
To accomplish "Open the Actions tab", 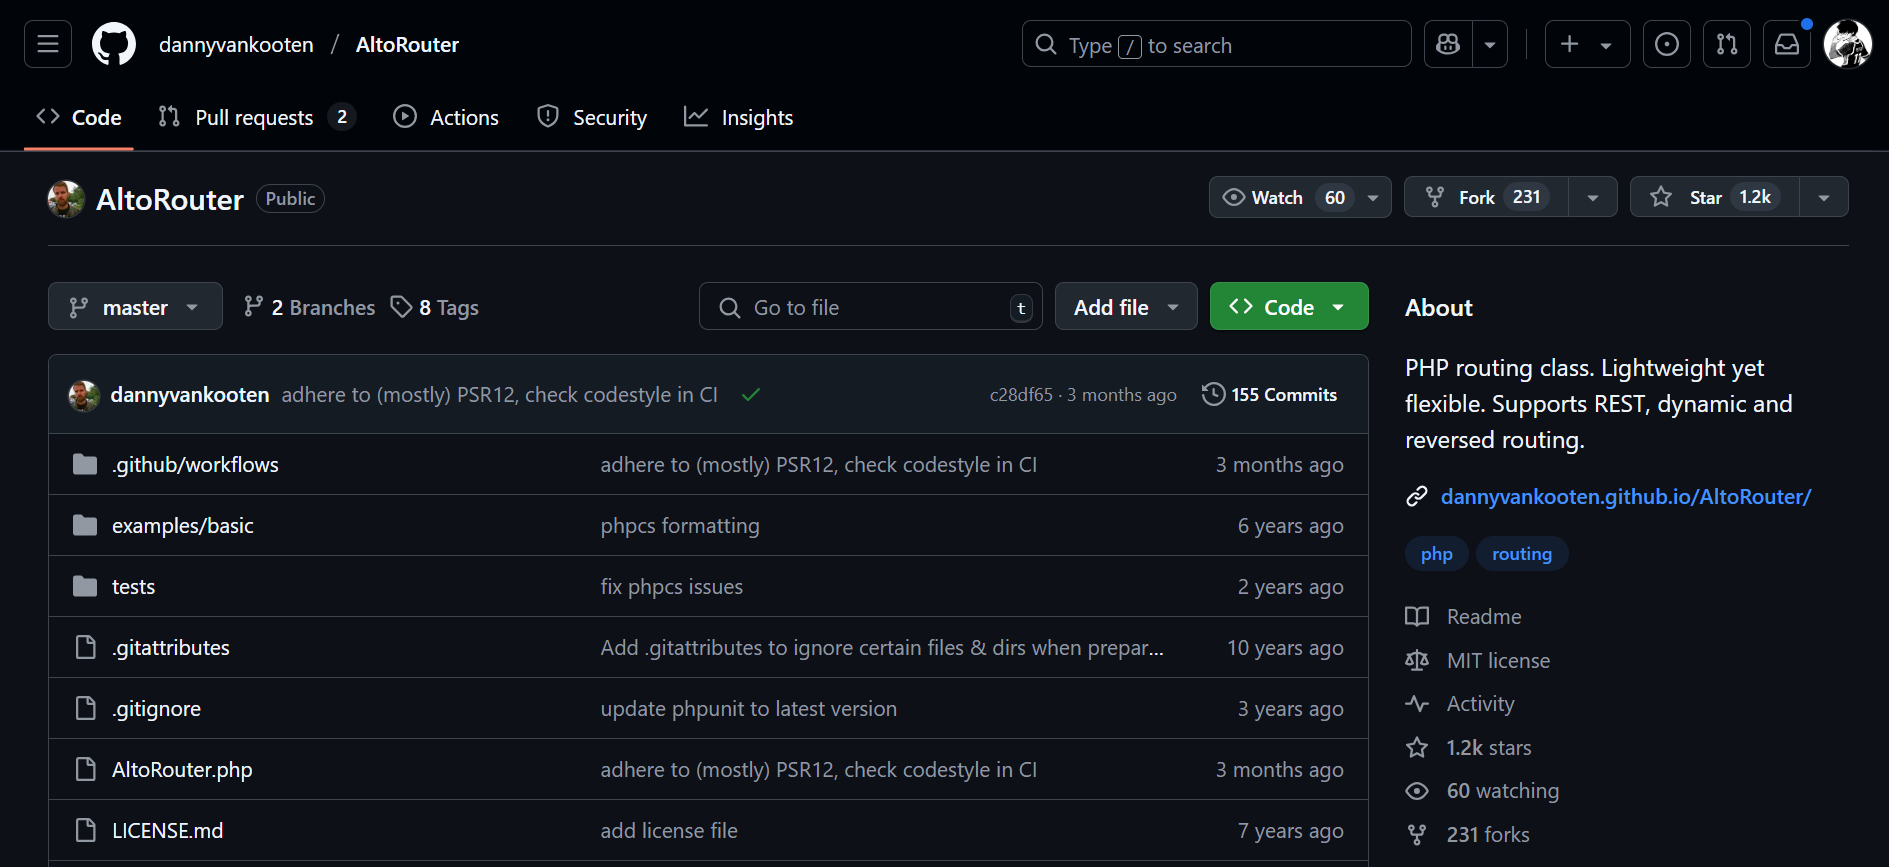I will (x=446, y=117).
